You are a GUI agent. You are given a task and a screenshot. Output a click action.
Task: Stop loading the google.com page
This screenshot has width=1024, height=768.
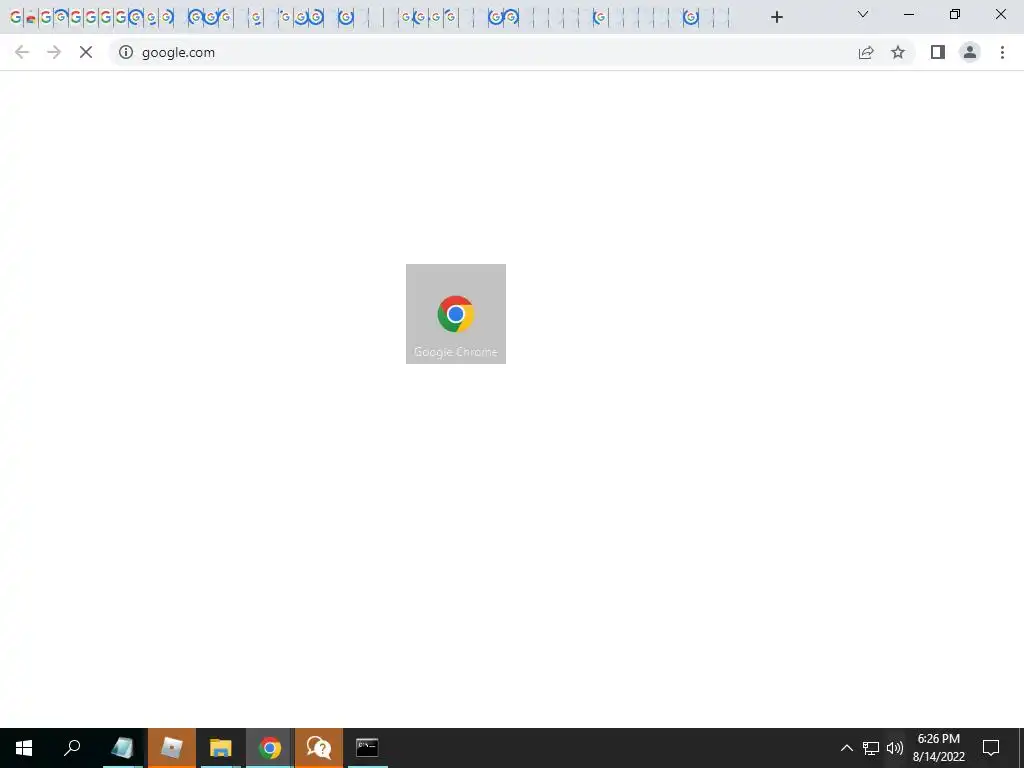[86, 52]
